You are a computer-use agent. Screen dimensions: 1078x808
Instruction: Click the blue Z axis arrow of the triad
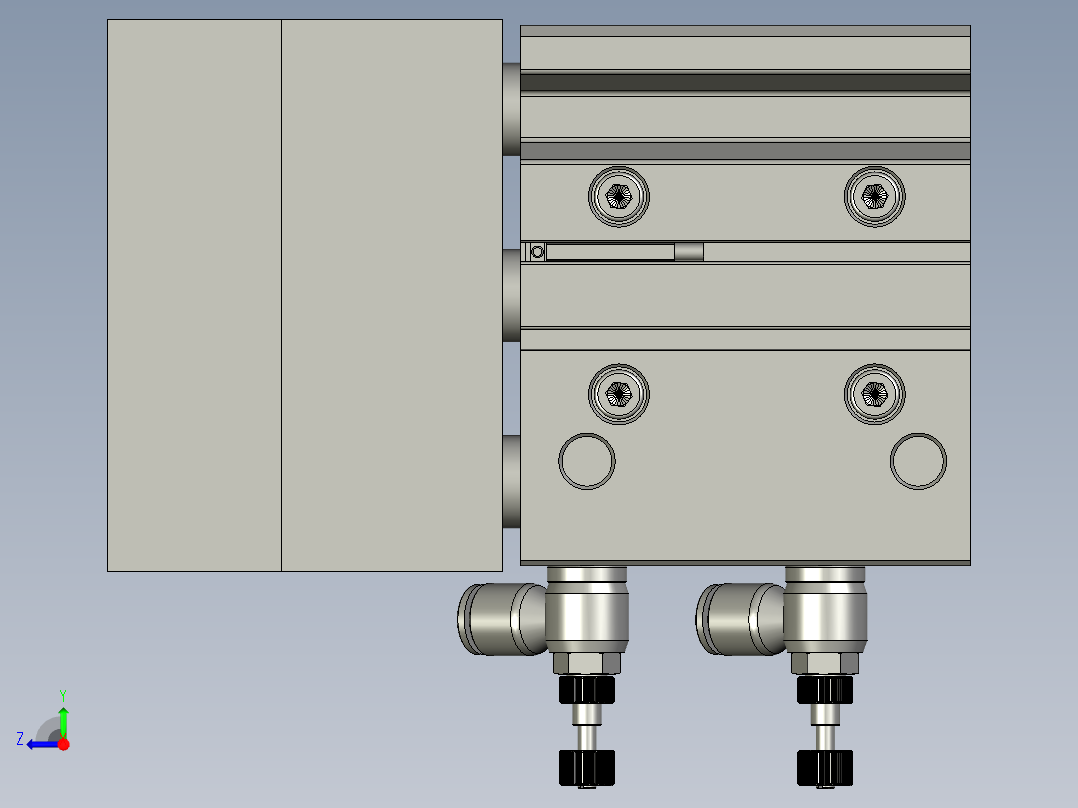[43, 744]
